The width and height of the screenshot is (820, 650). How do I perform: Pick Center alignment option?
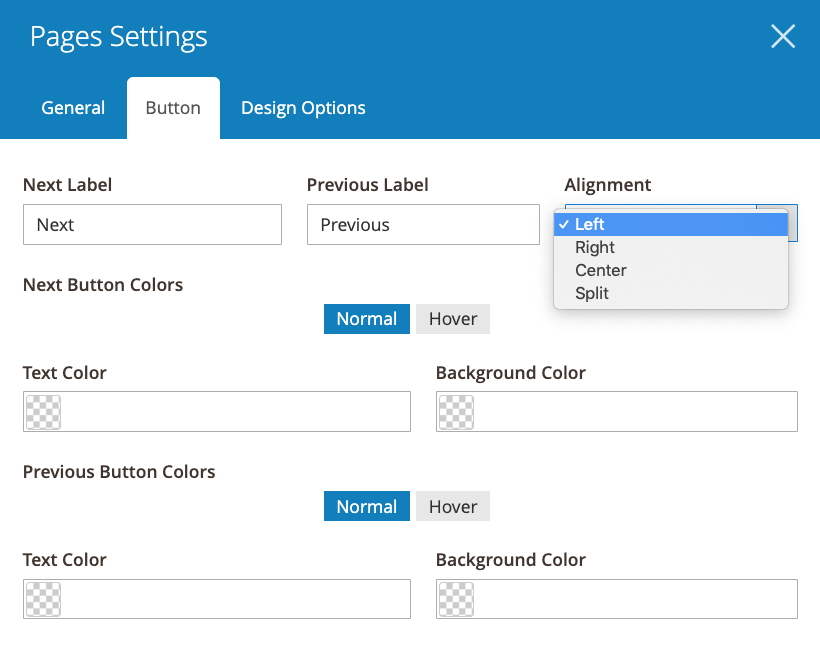600,270
